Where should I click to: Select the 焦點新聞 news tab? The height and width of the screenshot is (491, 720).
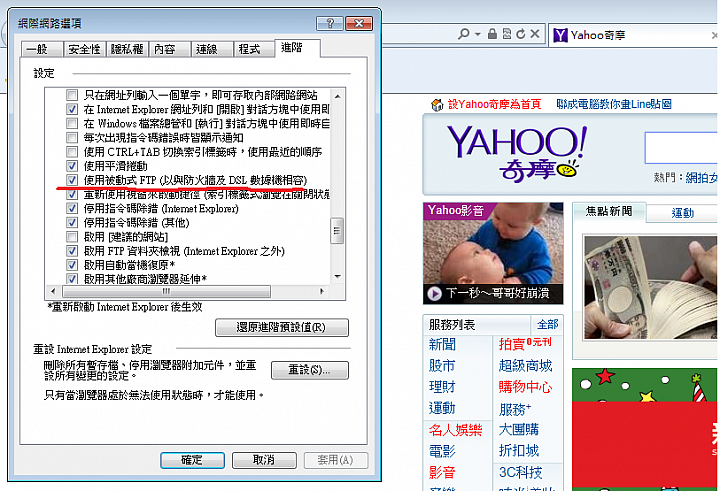(609, 211)
